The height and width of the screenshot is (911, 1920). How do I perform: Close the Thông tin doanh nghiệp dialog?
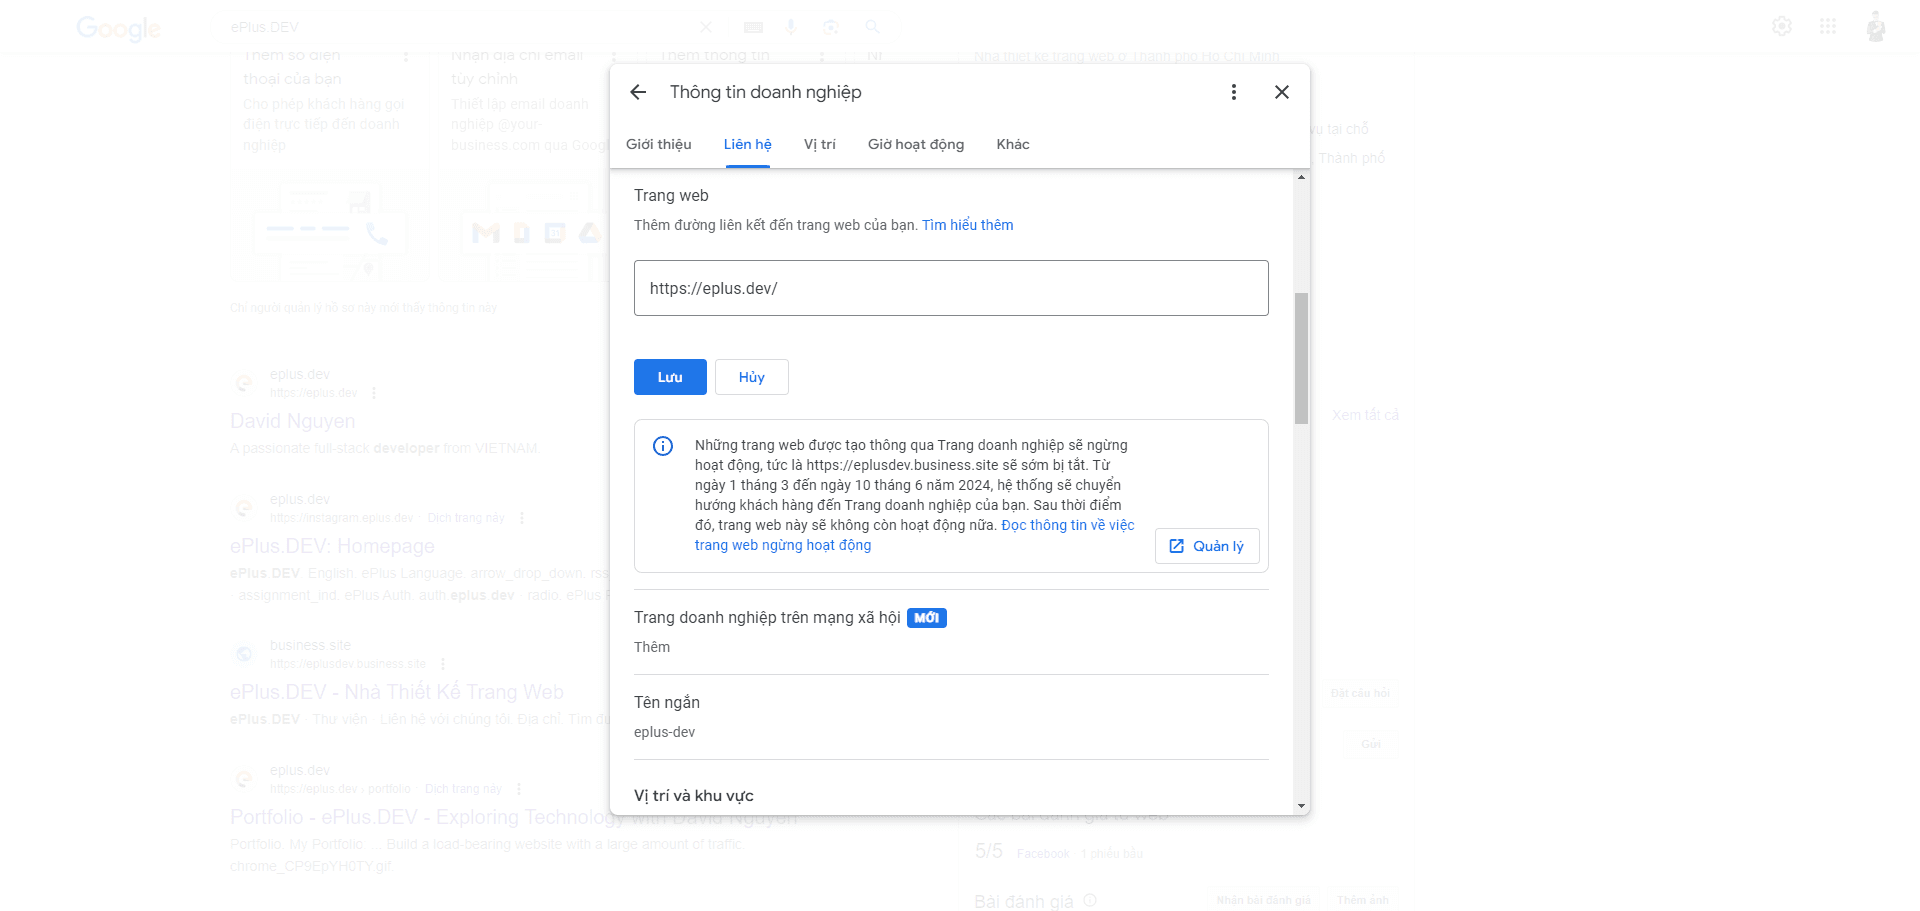tap(1282, 92)
